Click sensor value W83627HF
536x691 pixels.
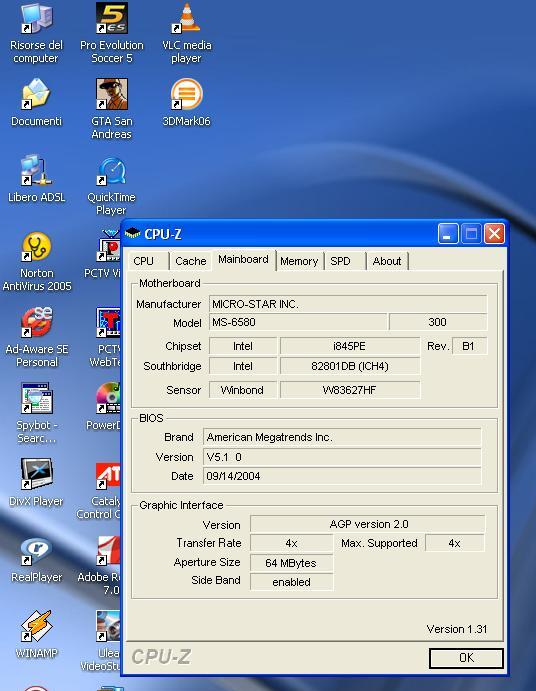[x=350, y=390]
